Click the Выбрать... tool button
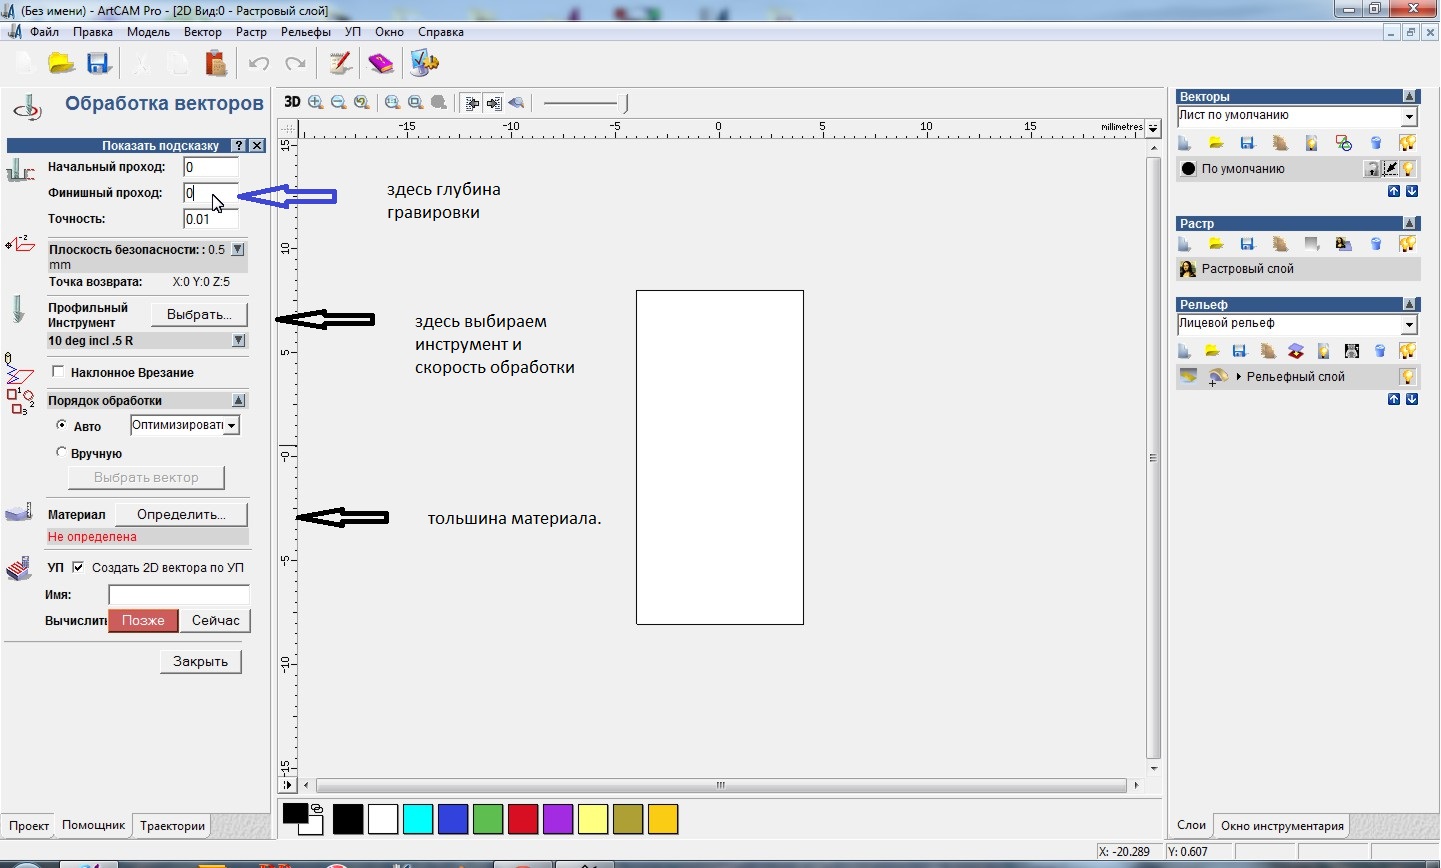The width and height of the screenshot is (1441, 868). pyautogui.click(x=199, y=314)
